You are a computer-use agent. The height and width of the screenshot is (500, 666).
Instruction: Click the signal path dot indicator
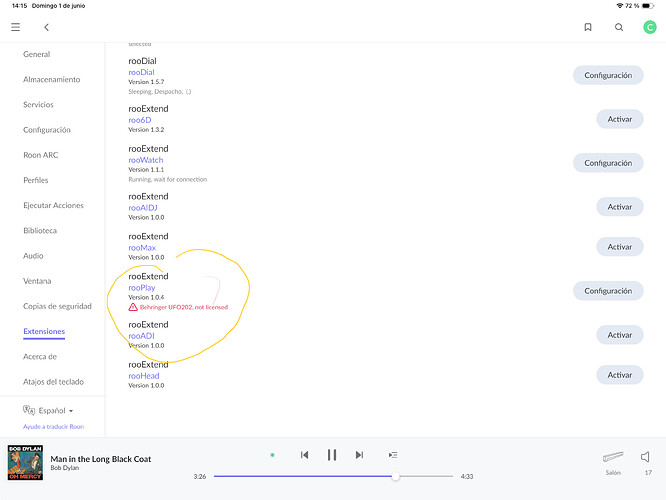point(272,455)
